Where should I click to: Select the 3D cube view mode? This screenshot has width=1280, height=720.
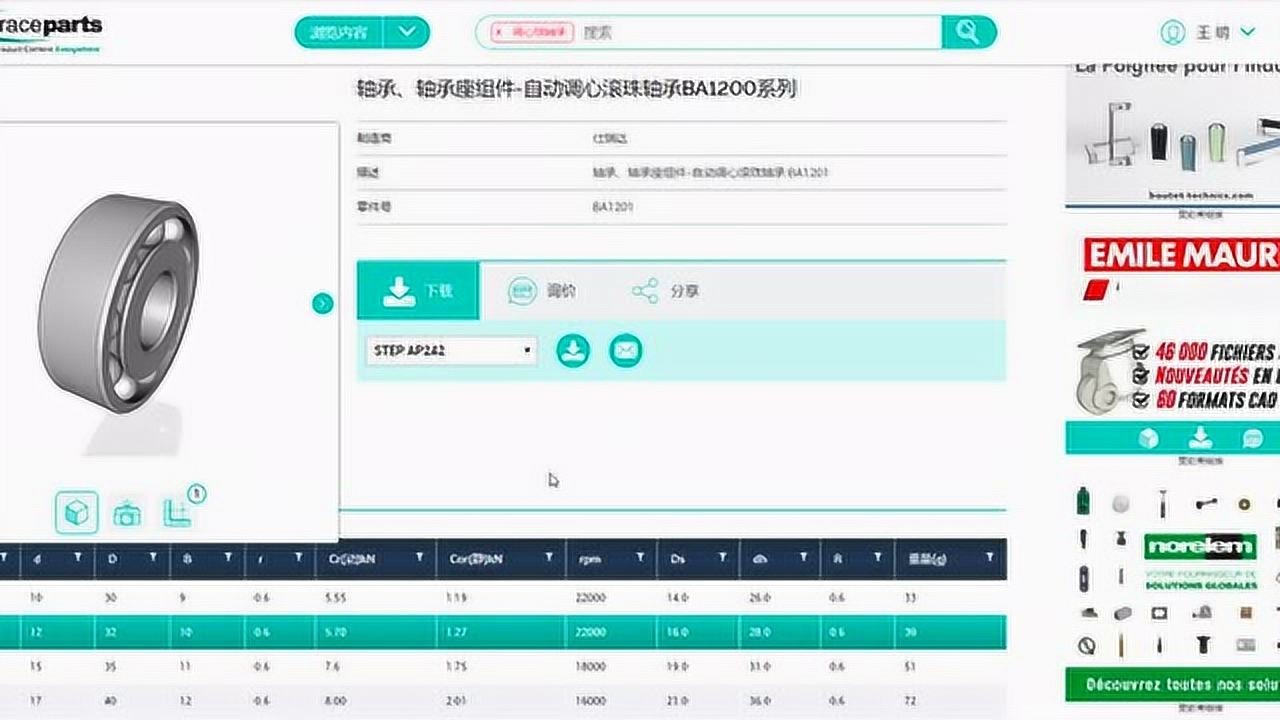76,512
